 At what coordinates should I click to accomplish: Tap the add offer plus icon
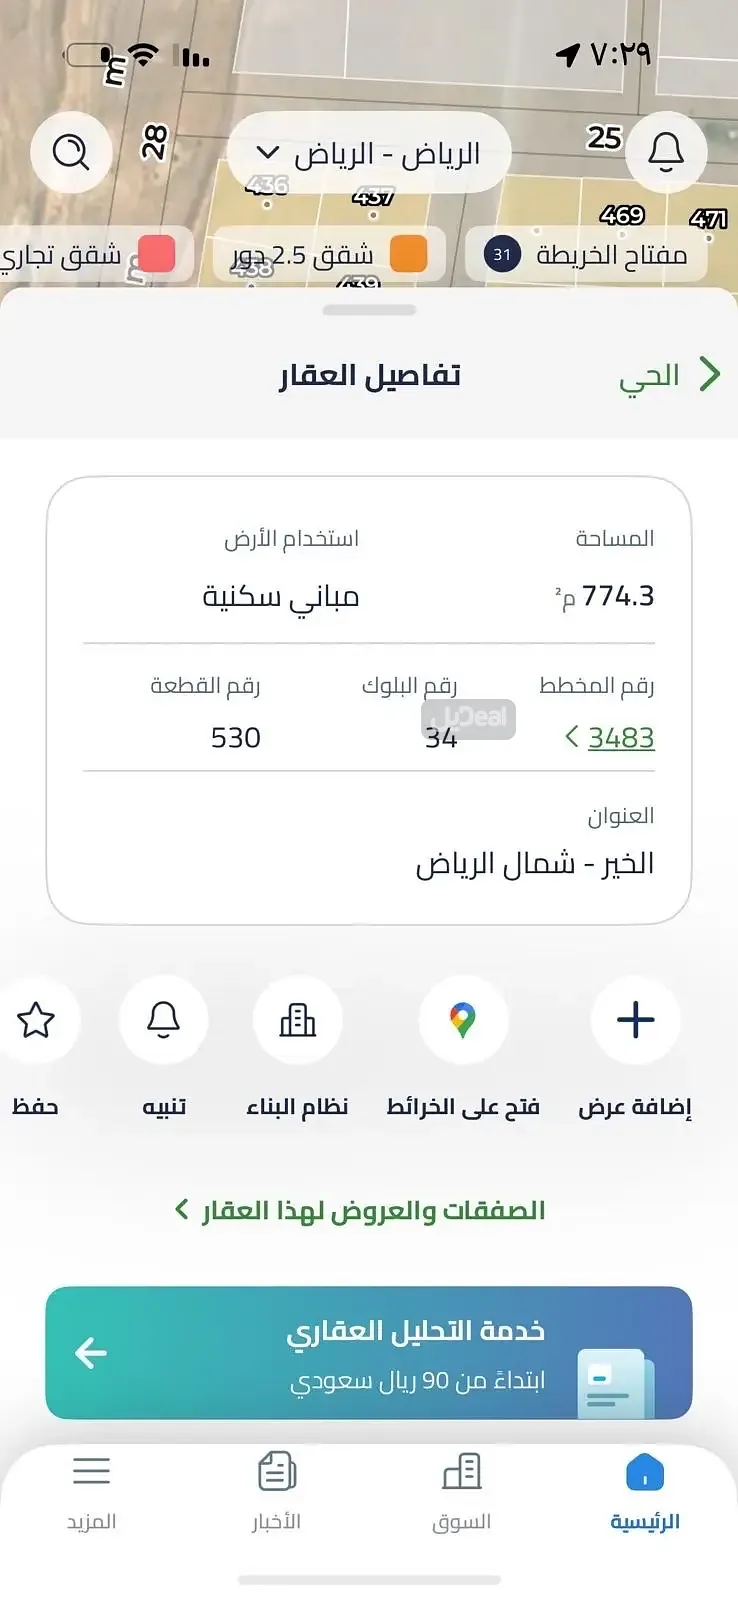pos(636,1021)
